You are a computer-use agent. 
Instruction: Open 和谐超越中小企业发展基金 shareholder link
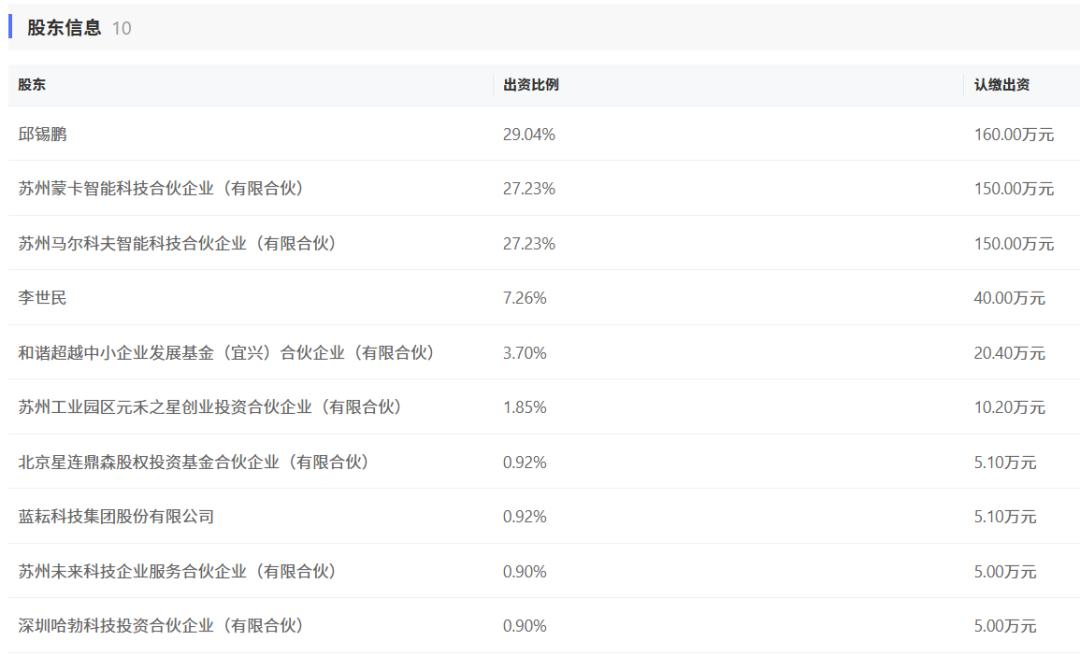coord(225,353)
